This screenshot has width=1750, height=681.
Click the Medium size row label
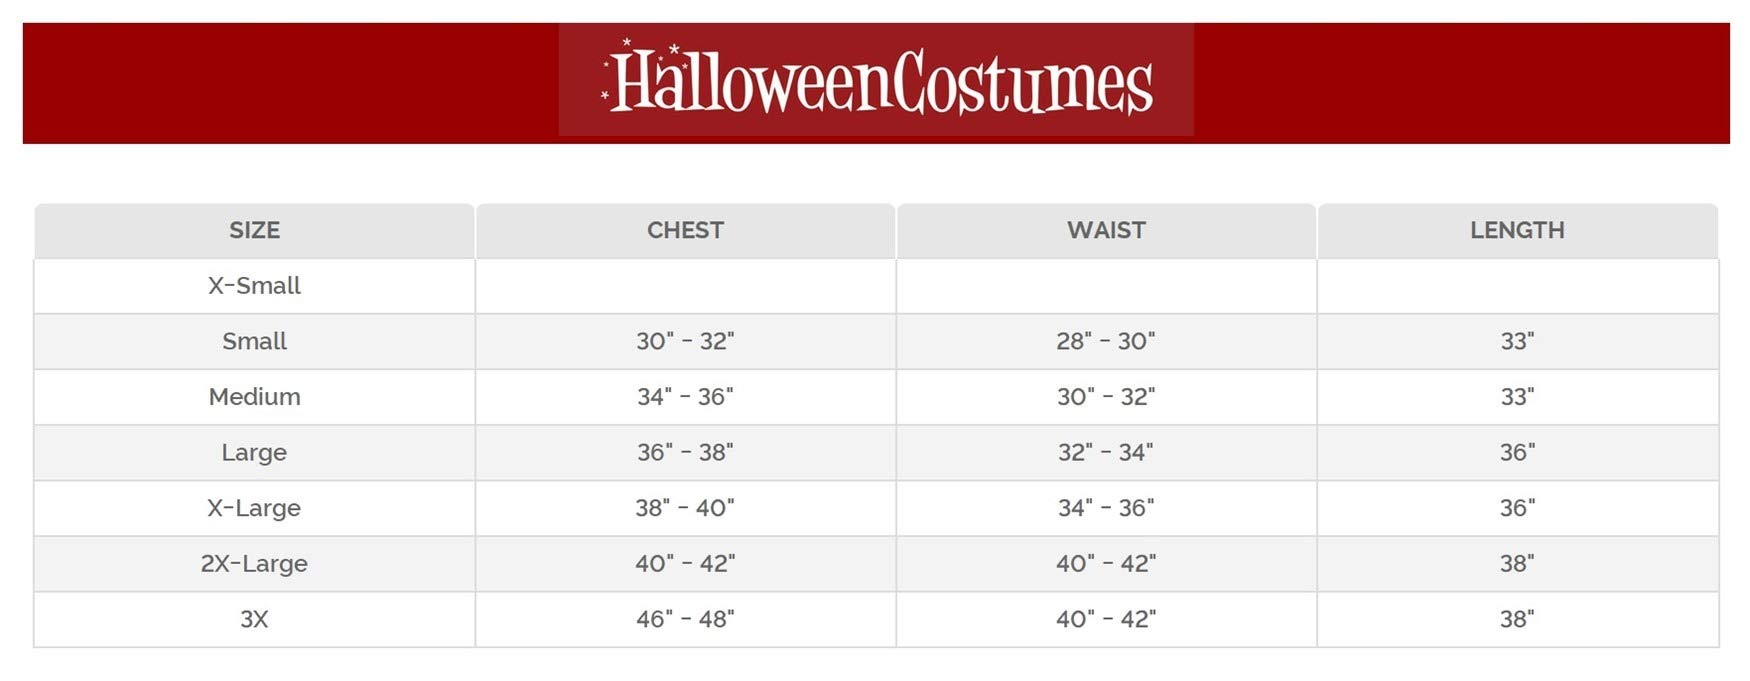(254, 397)
